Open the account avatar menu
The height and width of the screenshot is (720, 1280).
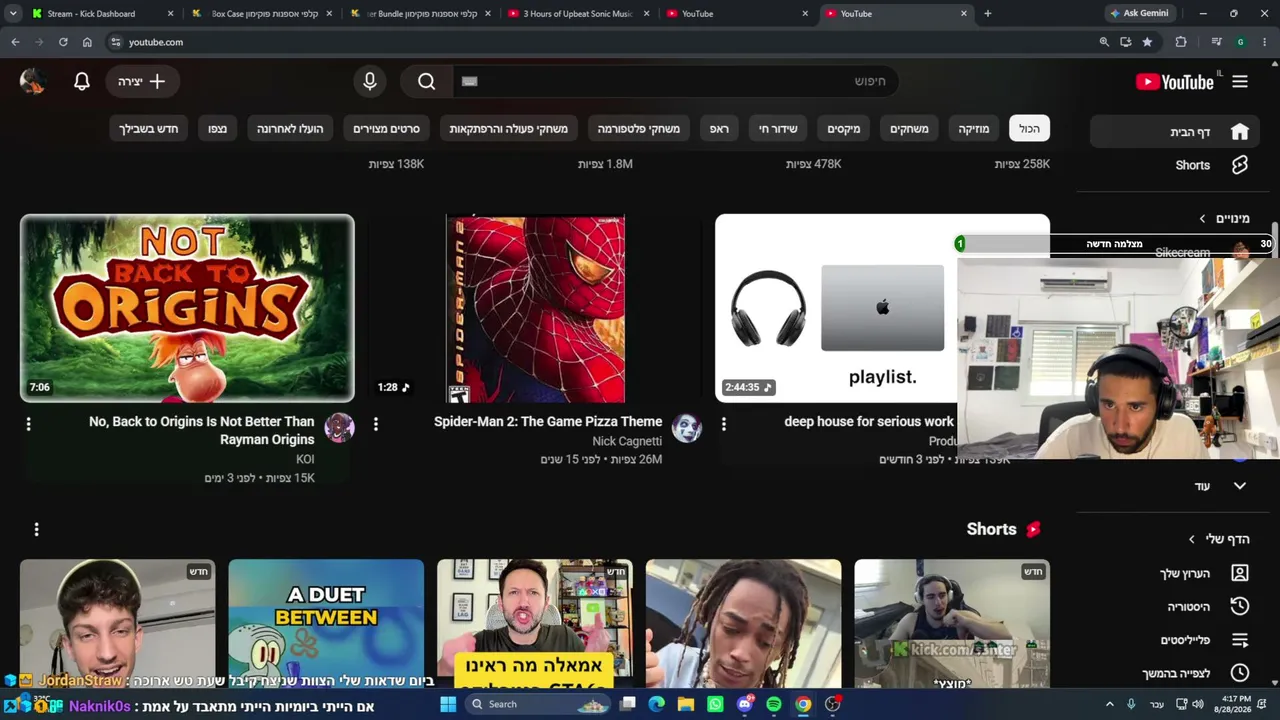(33, 82)
